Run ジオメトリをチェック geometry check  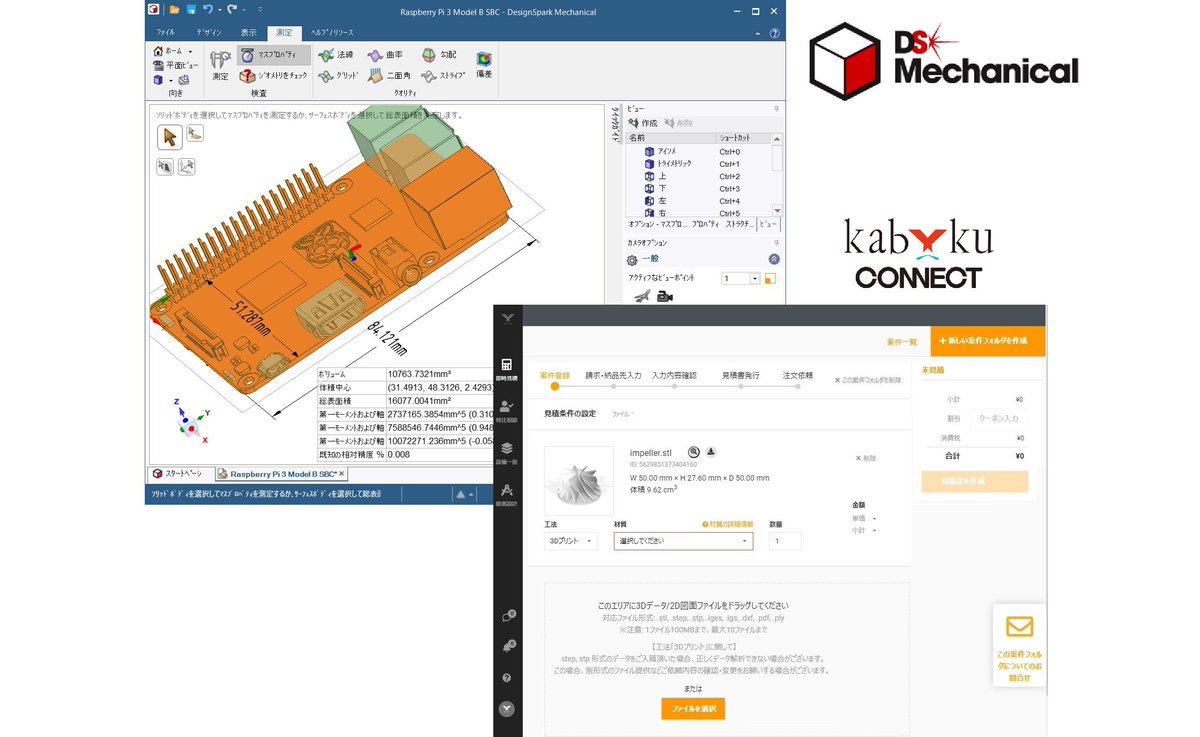[x=273, y=75]
